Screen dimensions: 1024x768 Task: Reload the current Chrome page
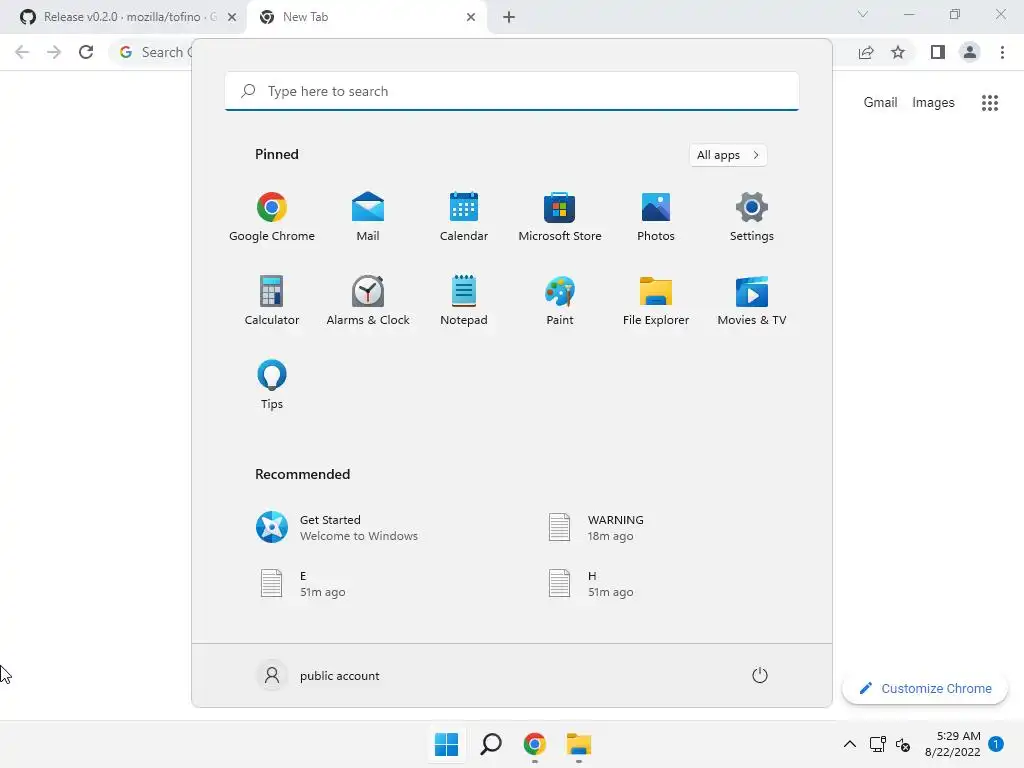coord(86,52)
